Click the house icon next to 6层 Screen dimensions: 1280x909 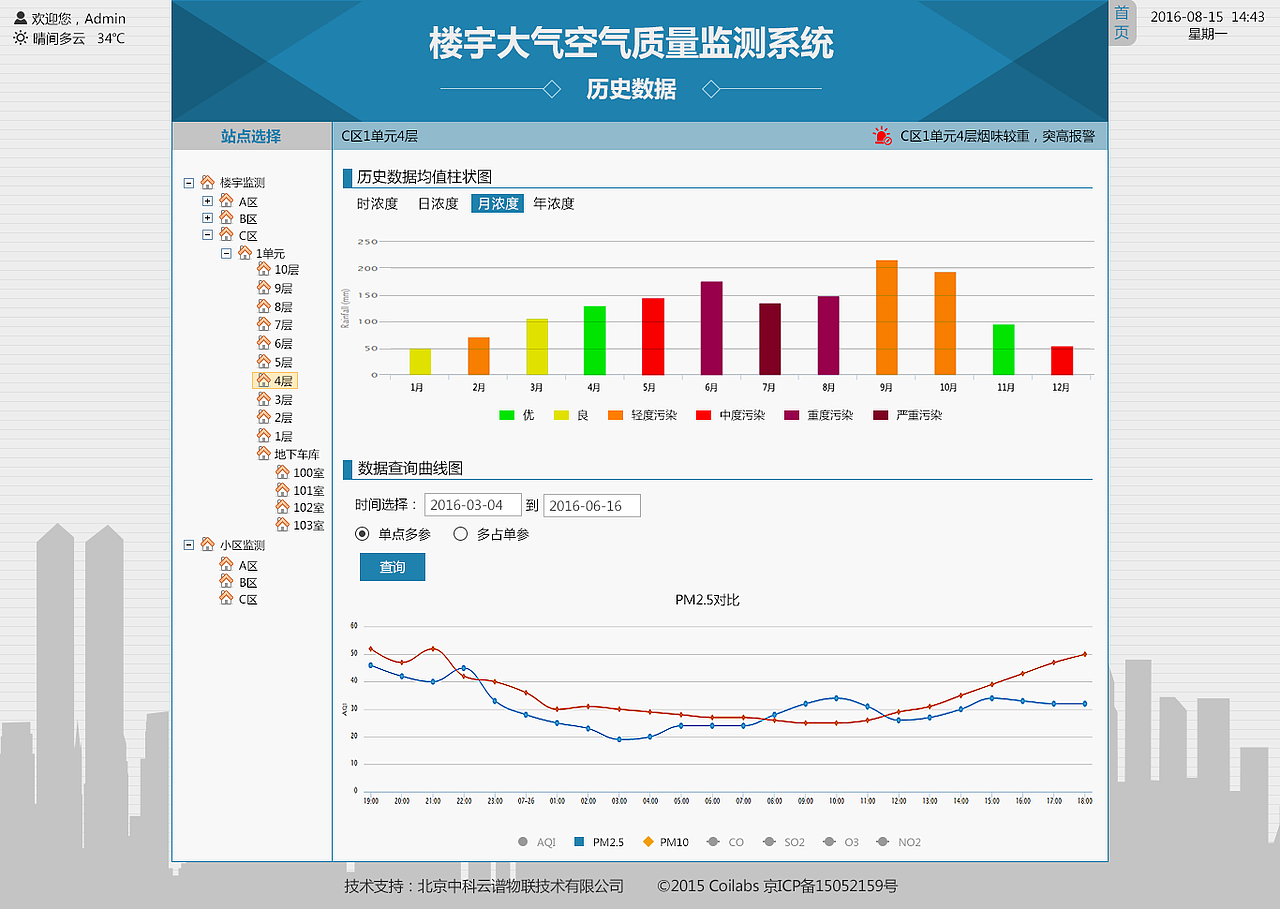point(264,343)
